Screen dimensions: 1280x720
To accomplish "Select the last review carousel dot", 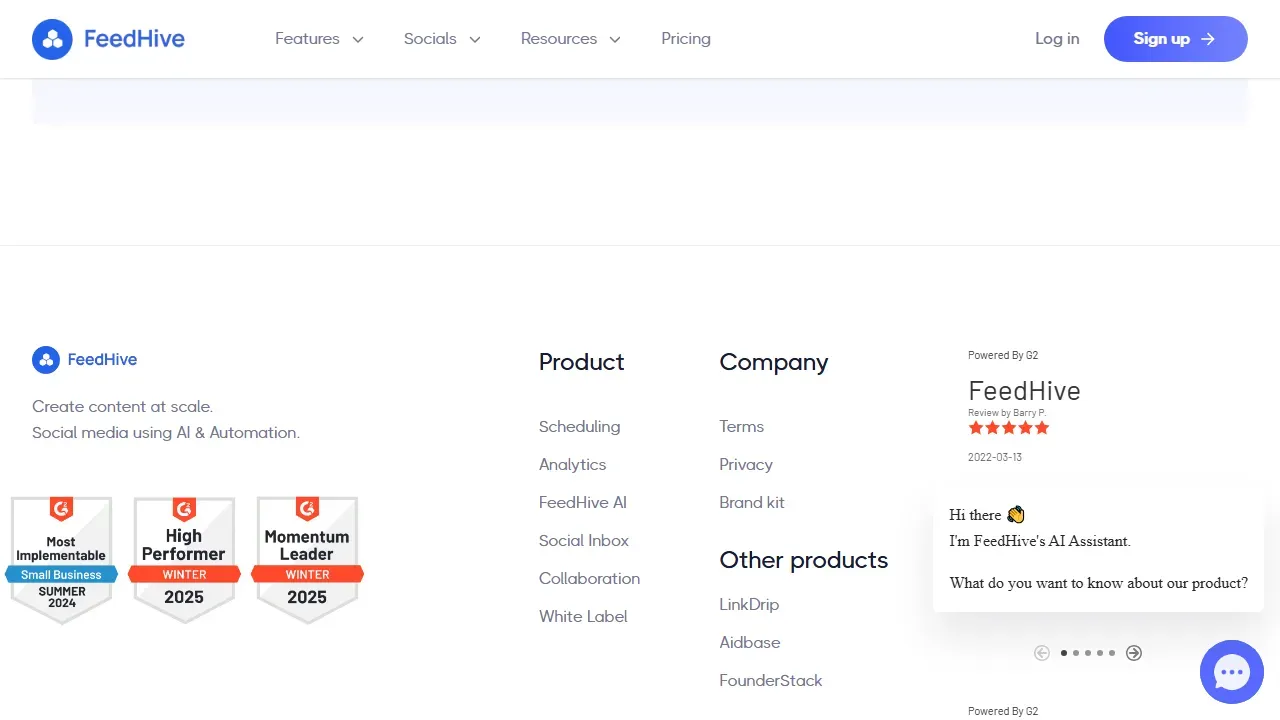I will (x=1112, y=653).
